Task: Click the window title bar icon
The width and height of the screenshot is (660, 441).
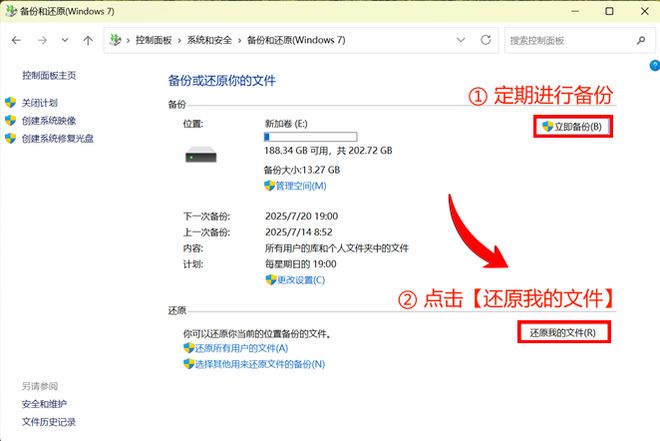Action: click(x=11, y=11)
